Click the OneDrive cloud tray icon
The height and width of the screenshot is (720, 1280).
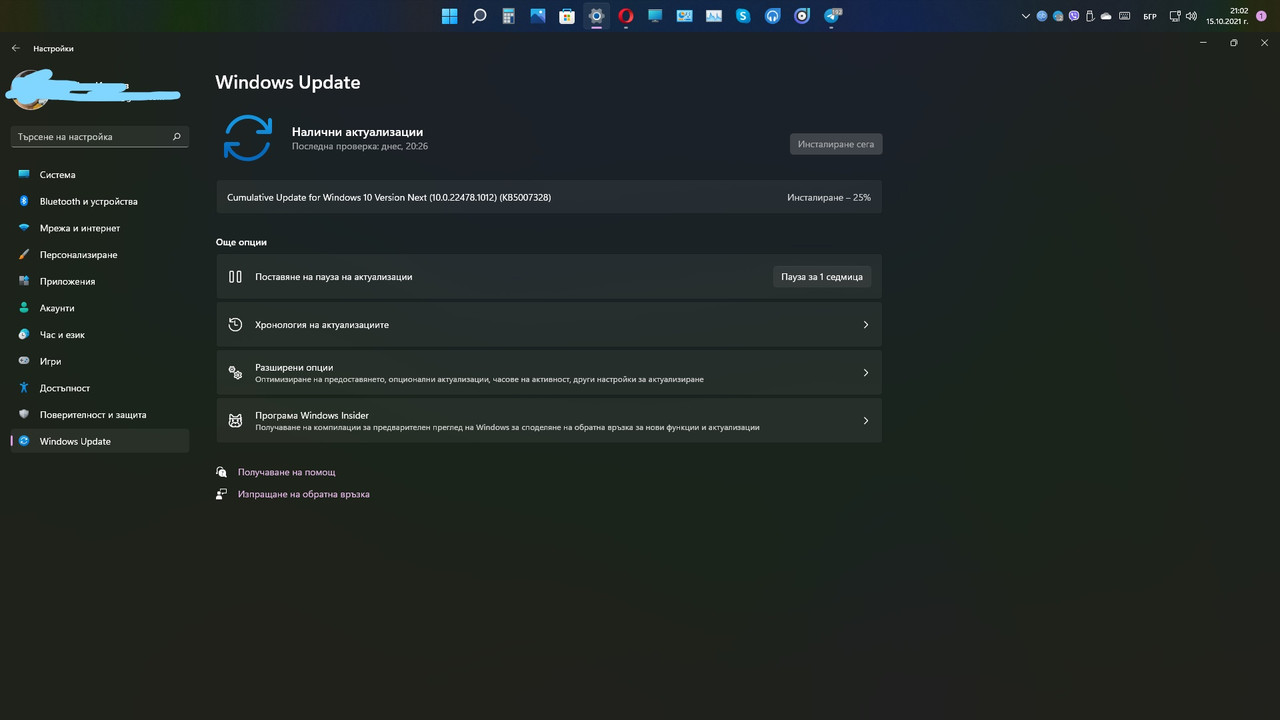[x=1106, y=16]
